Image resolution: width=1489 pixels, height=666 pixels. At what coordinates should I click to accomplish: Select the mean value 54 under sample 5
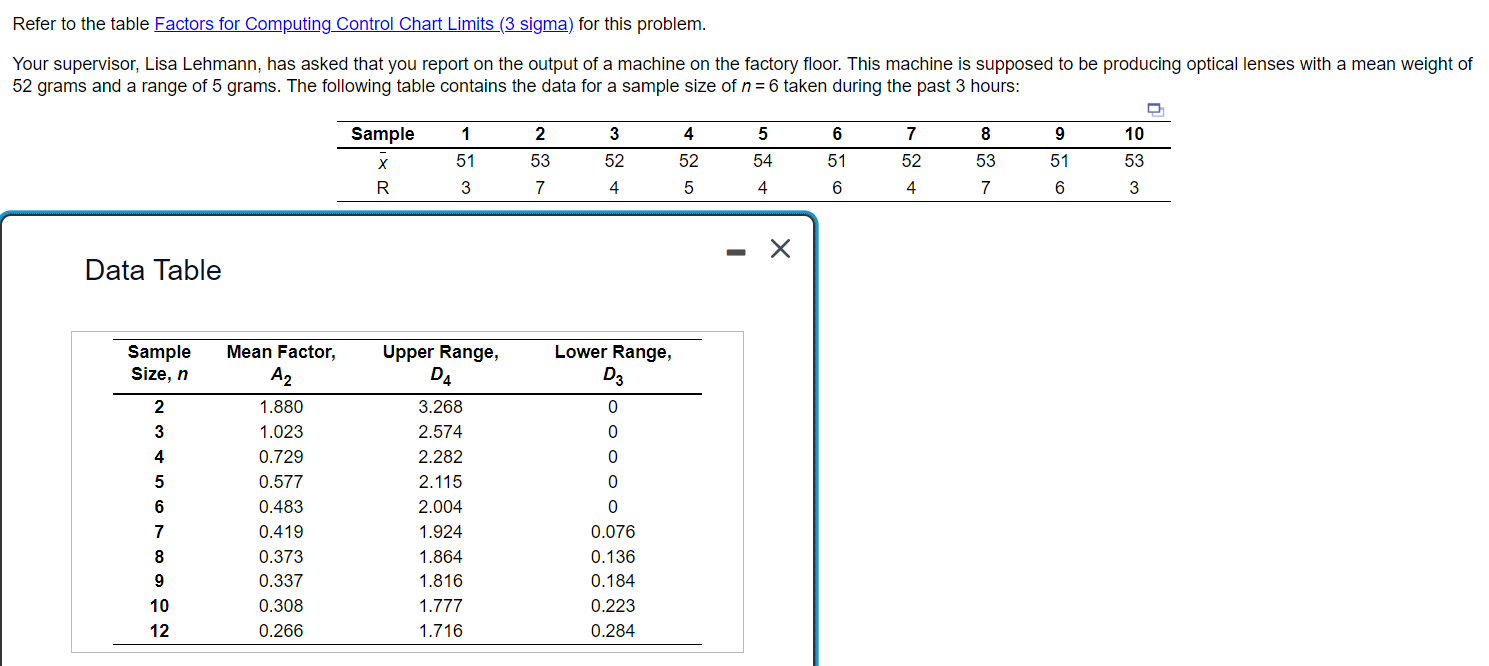(x=762, y=160)
